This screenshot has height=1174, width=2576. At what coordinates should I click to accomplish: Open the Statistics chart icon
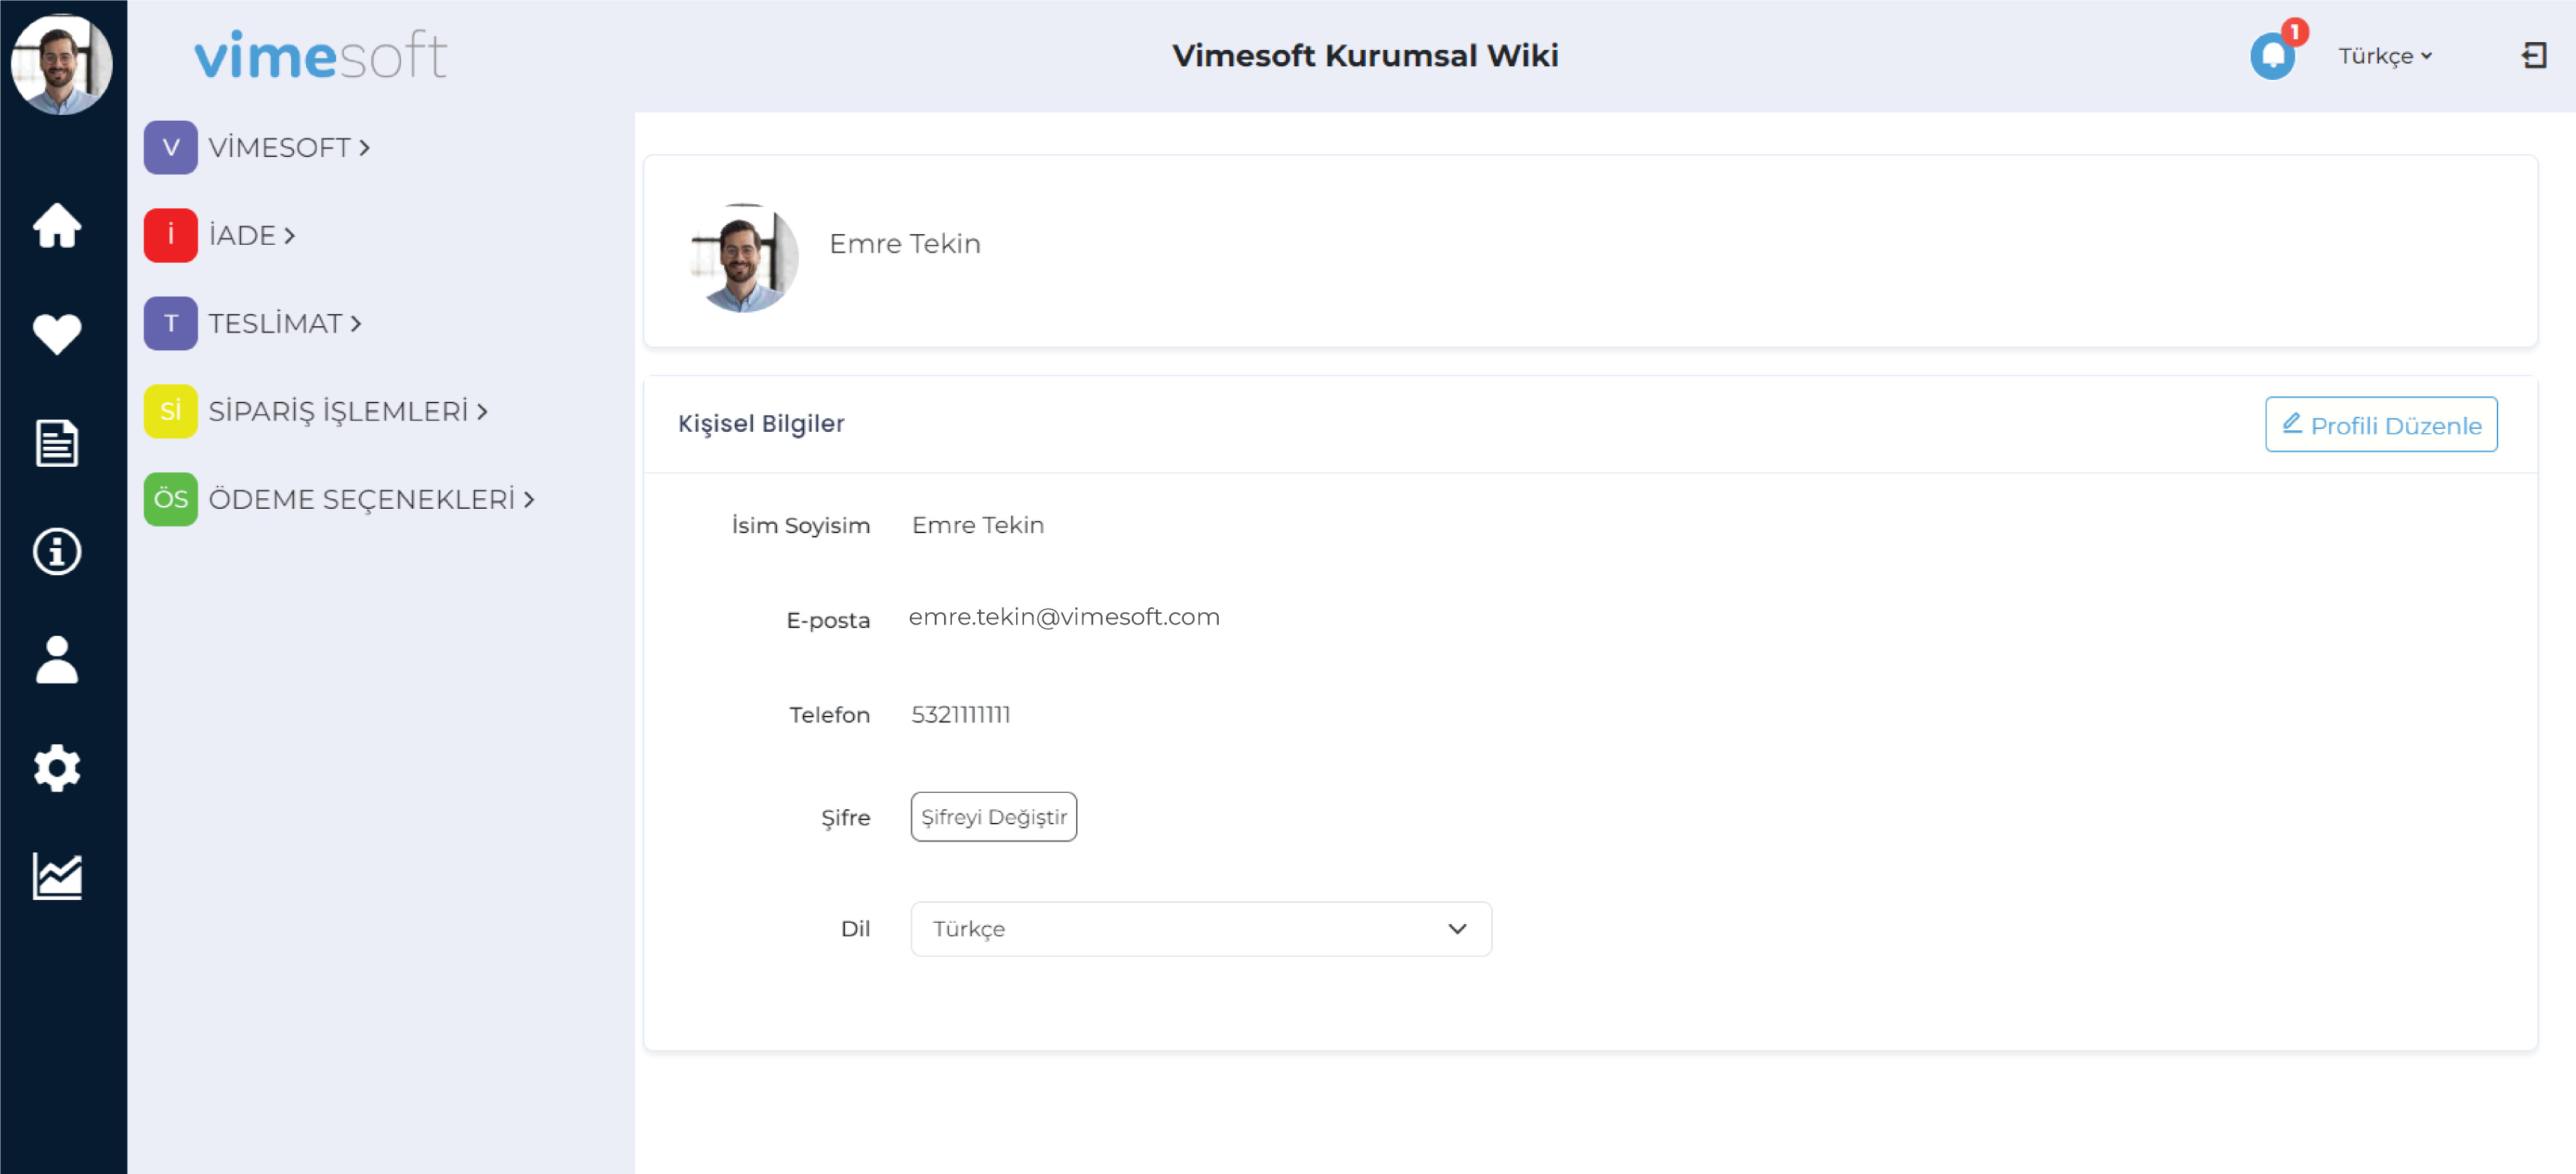pyautogui.click(x=57, y=876)
